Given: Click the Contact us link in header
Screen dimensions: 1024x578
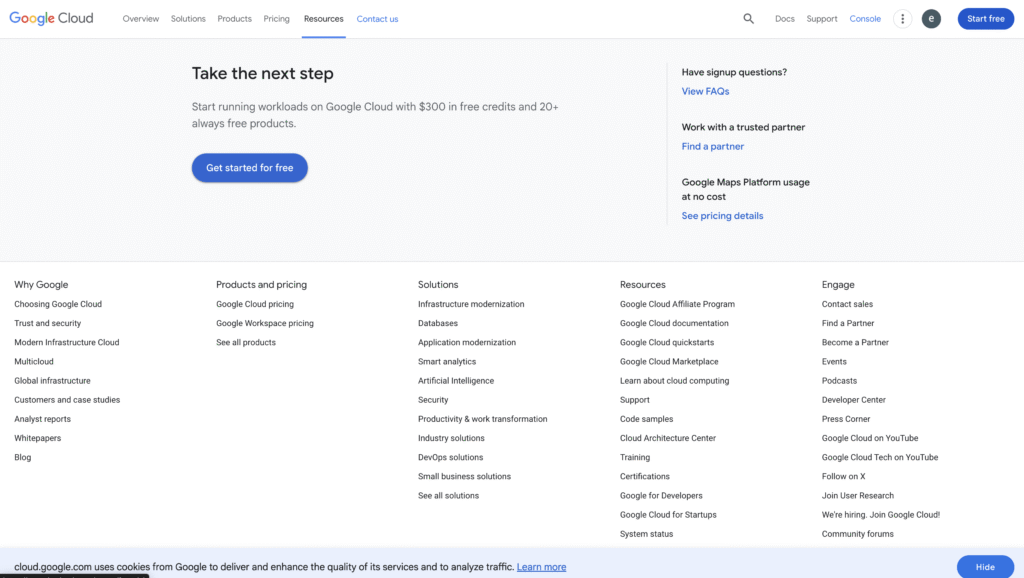Looking at the screenshot, I should pyautogui.click(x=377, y=19).
